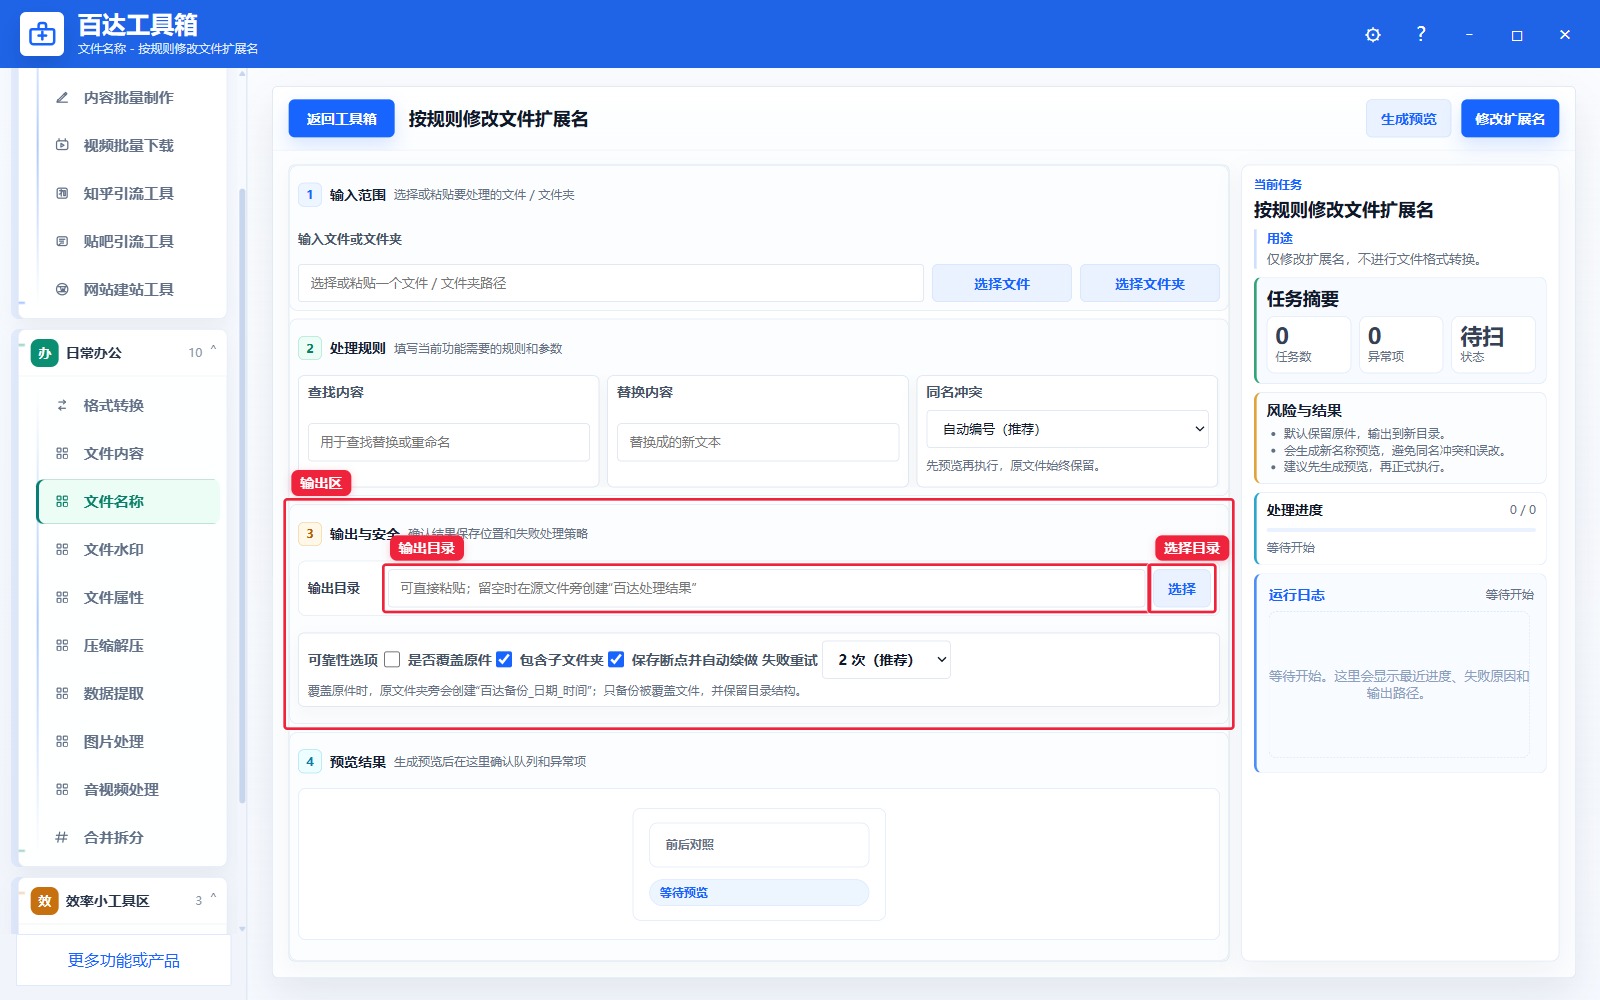Click the 待扫 状态 summary card

pyautogui.click(x=1493, y=345)
